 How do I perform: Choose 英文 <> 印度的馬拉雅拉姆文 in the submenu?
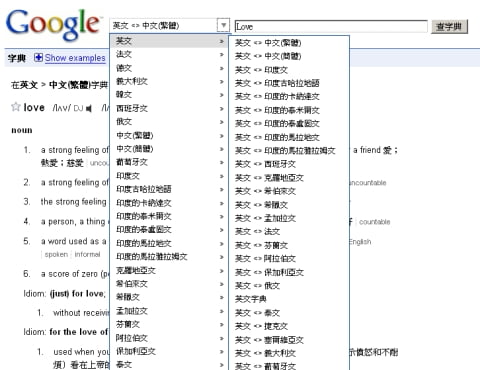point(289,151)
